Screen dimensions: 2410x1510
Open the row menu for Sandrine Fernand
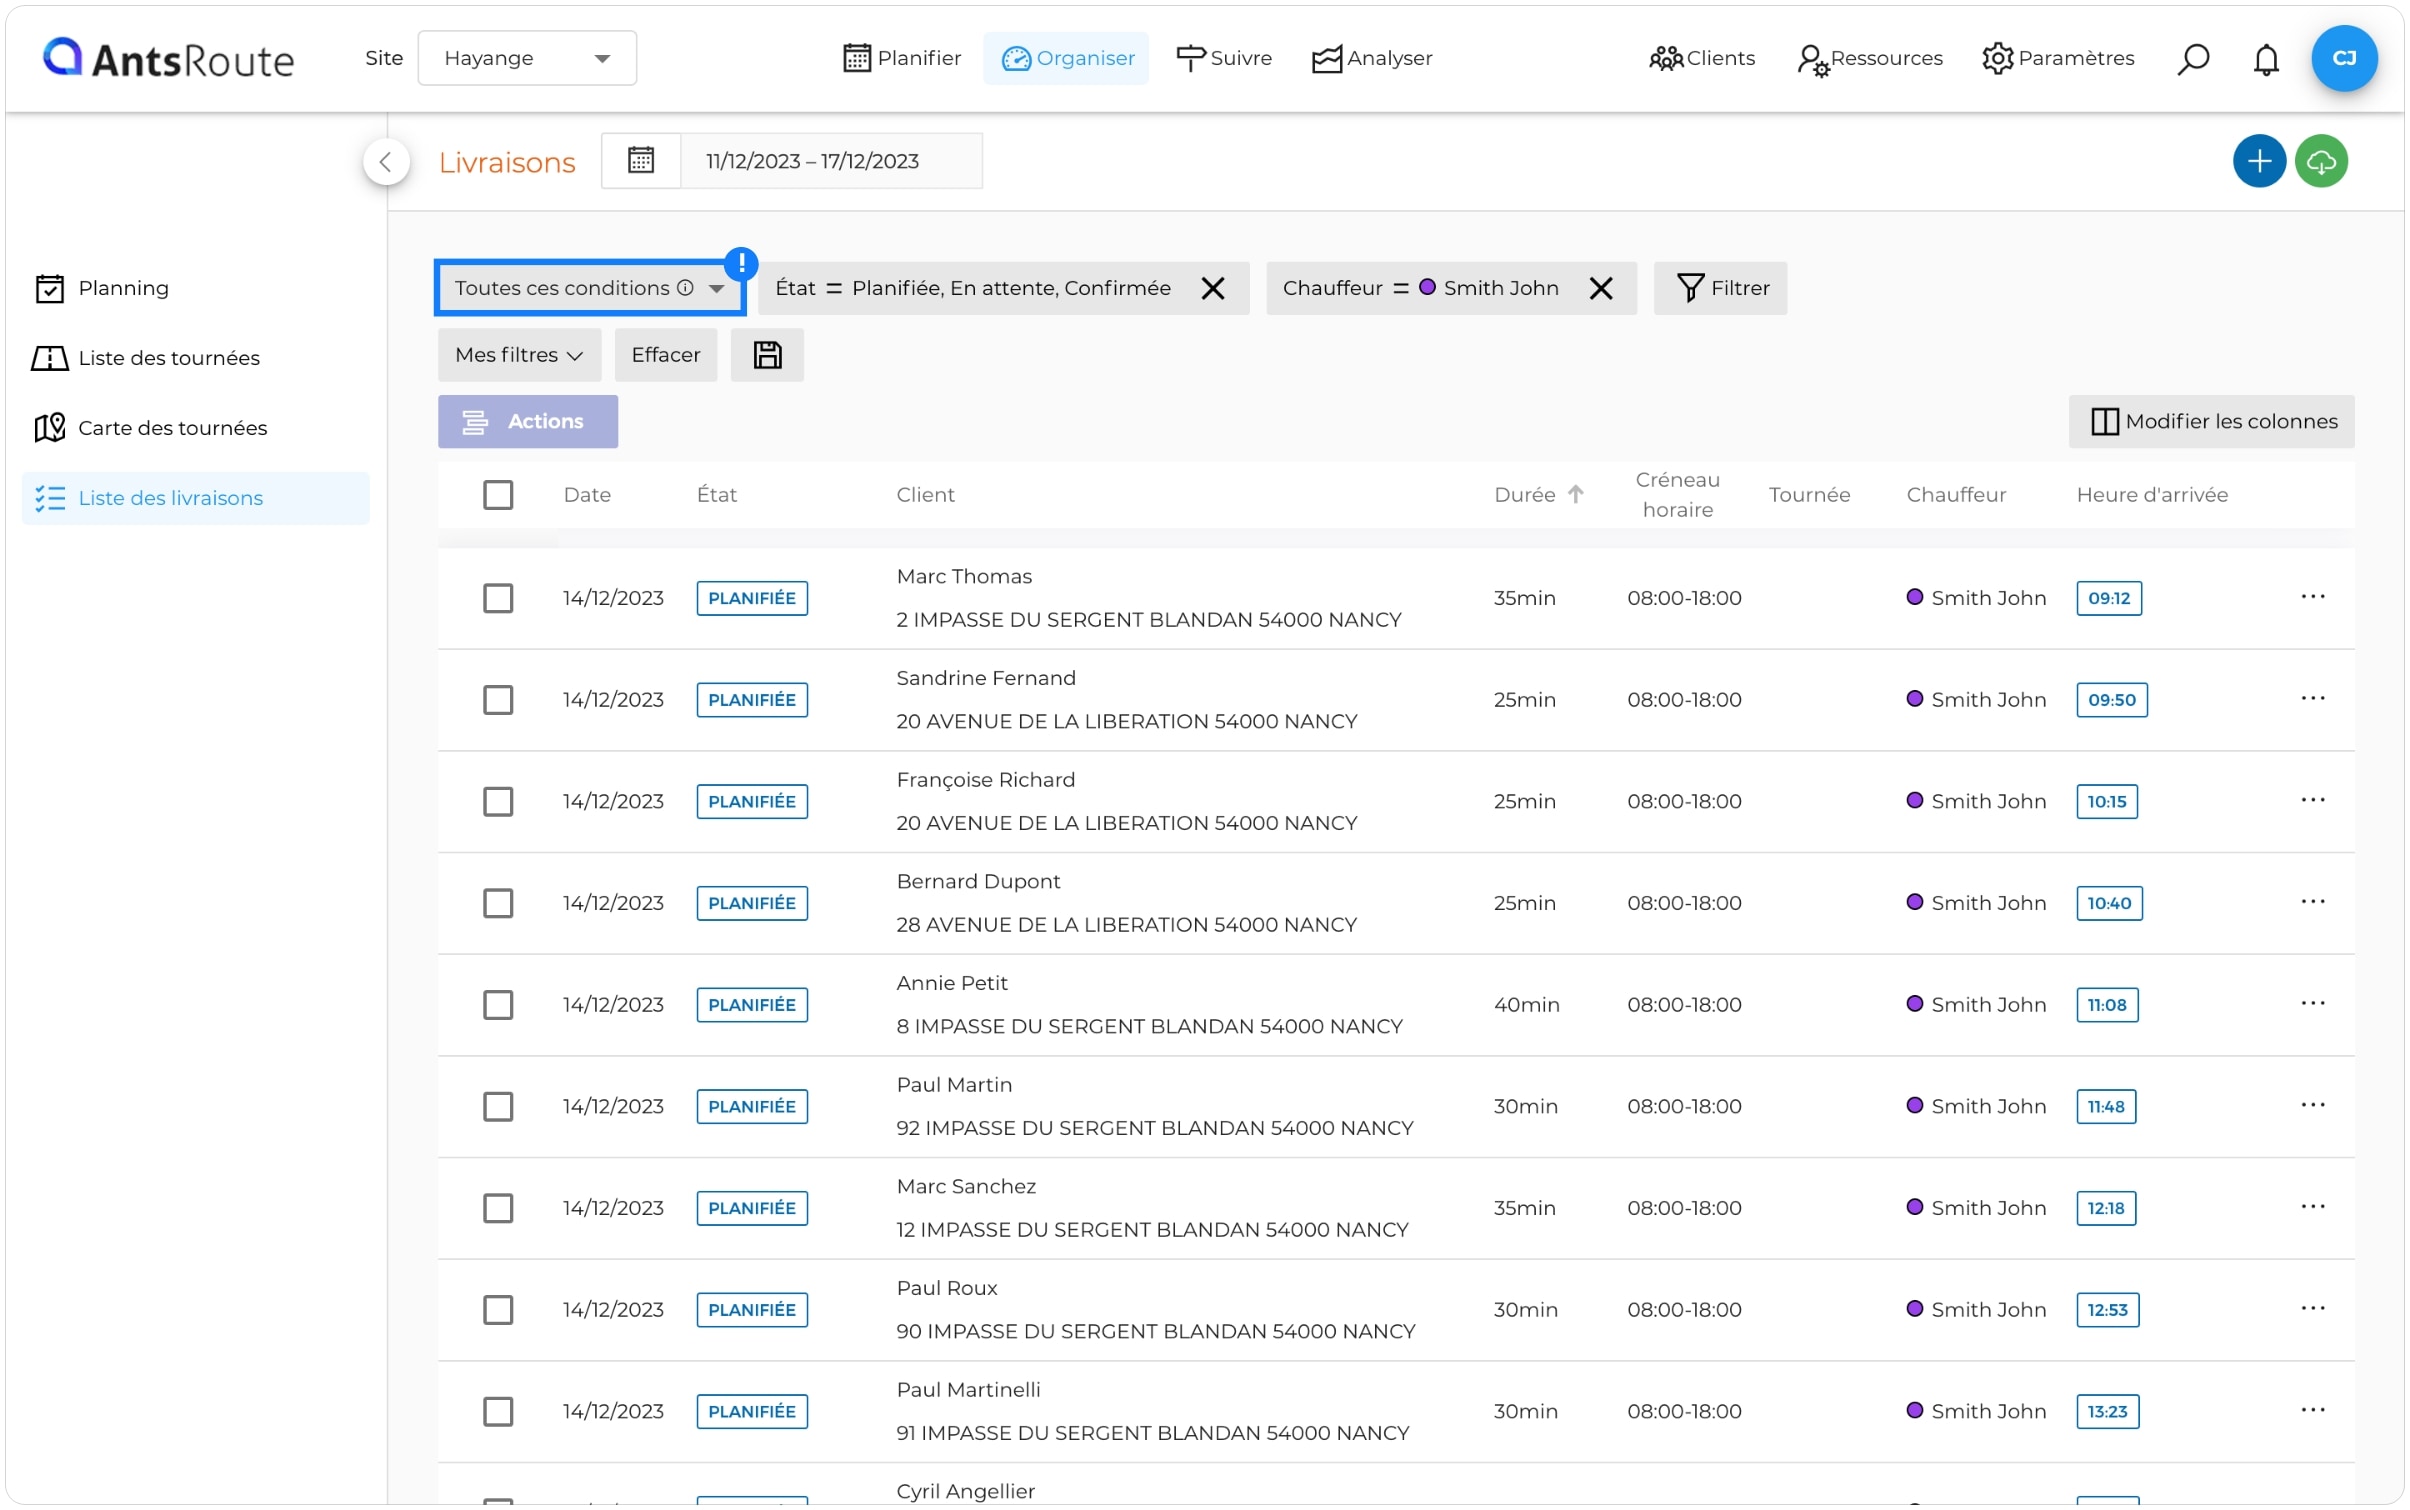pos(2312,698)
